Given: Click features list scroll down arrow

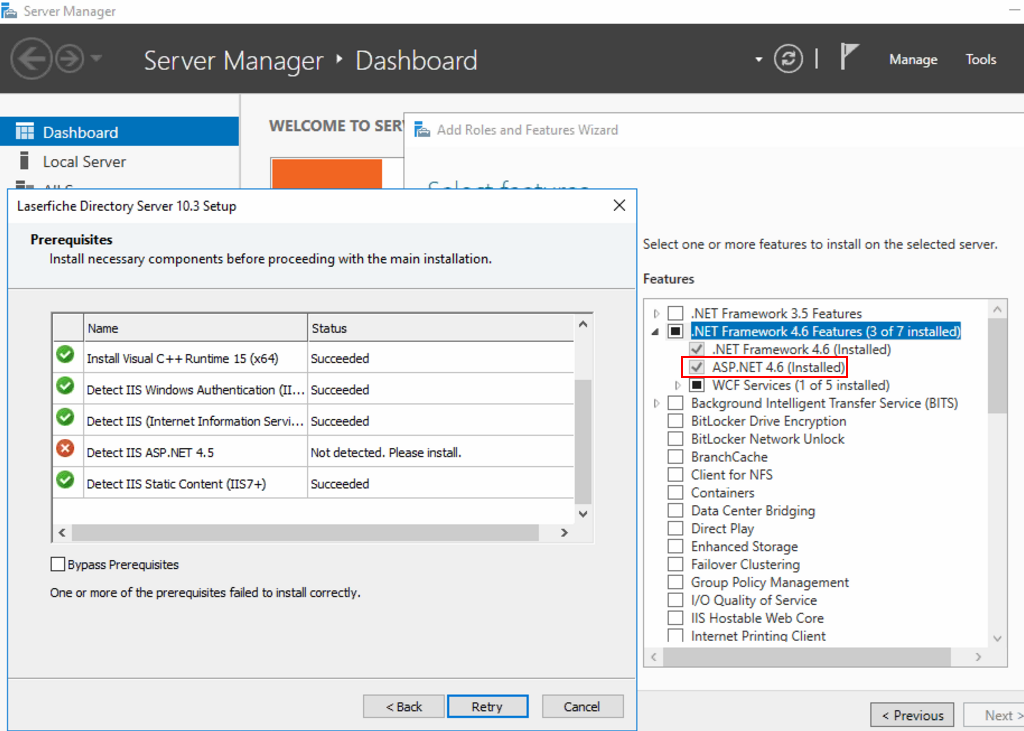Looking at the screenshot, I should coord(997,638).
